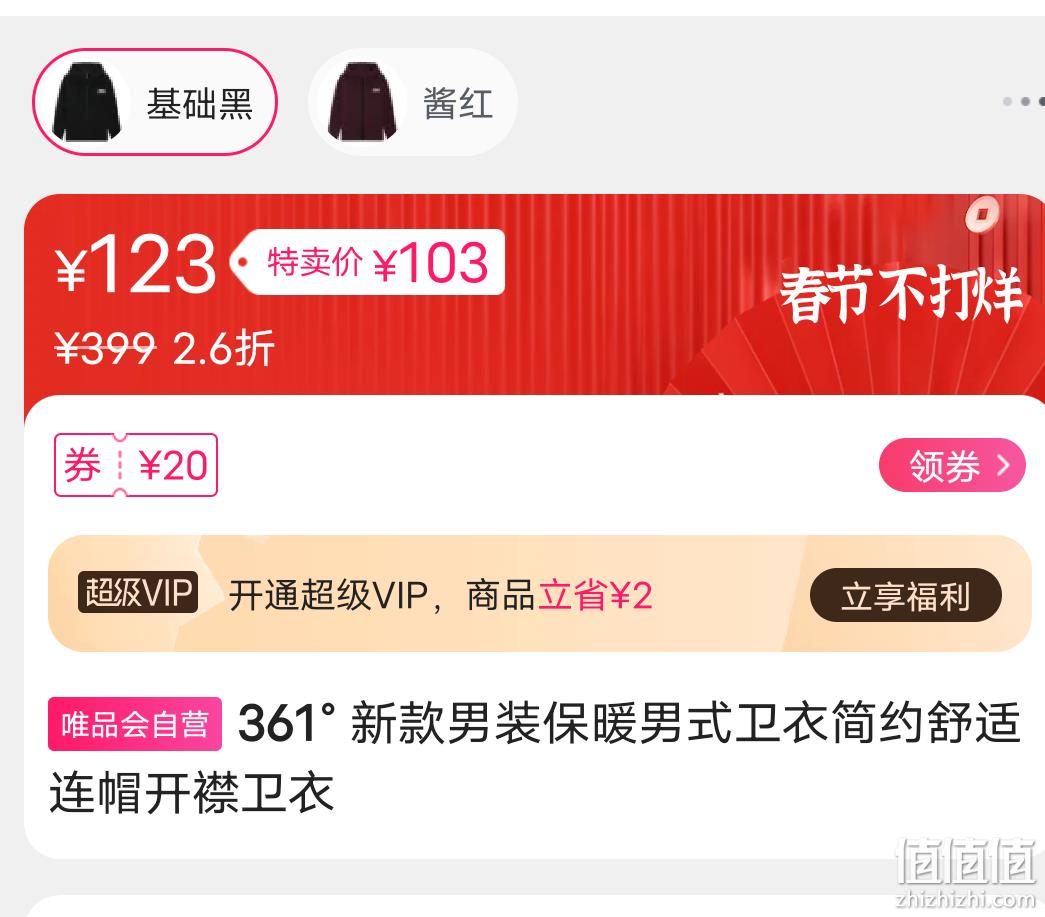The height and width of the screenshot is (917, 1045).
Task: Tap the dark red hoodie thumbnail
Action: tap(363, 102)
